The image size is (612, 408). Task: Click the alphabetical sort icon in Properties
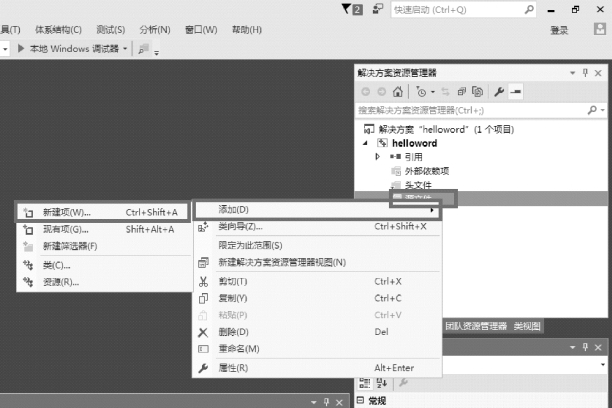[x=382, y=383]
